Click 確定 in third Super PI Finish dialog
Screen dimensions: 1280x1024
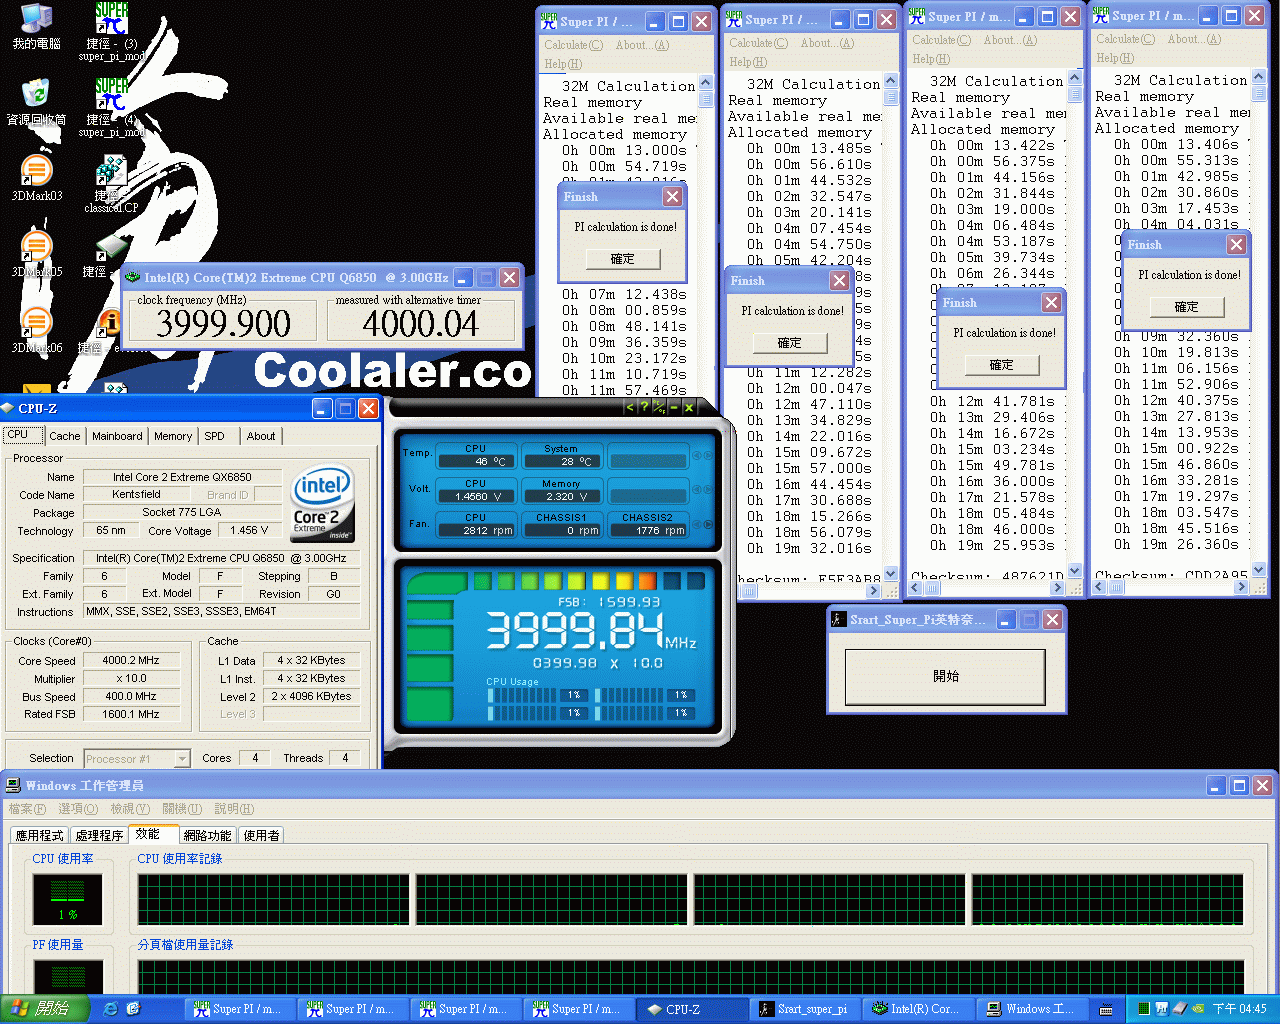1002,365
